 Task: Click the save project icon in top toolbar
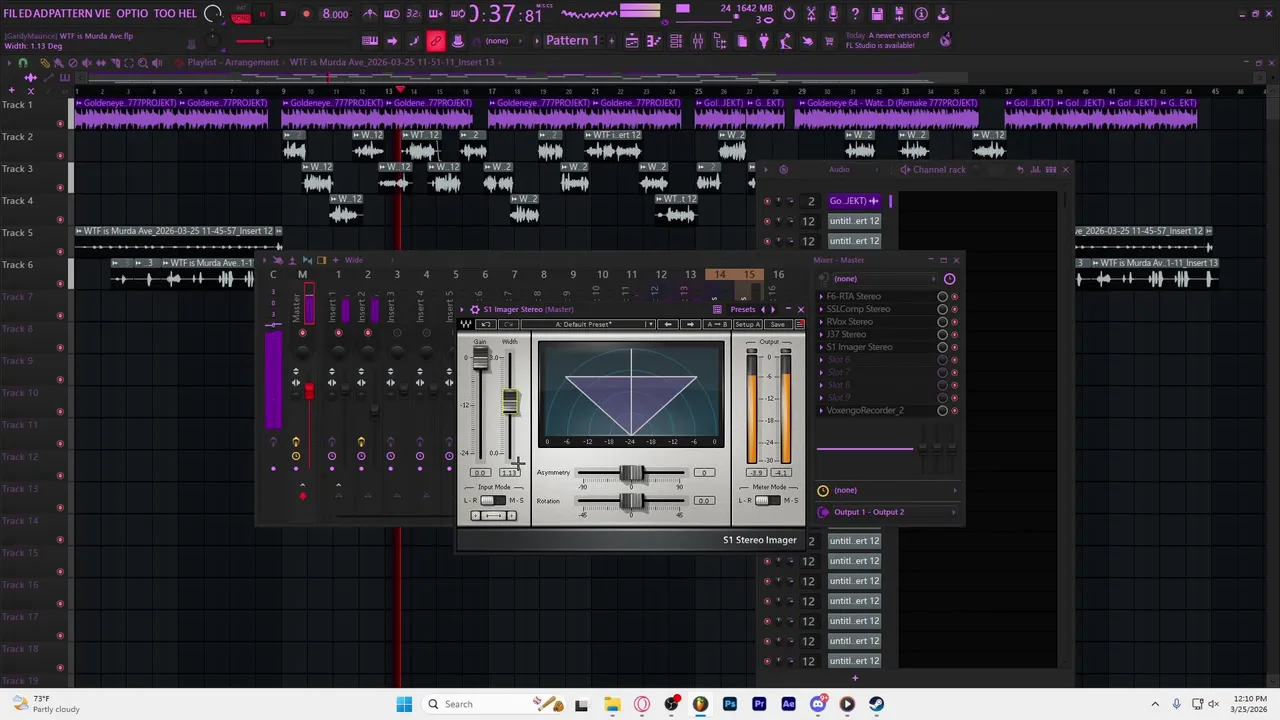(877, 14)
